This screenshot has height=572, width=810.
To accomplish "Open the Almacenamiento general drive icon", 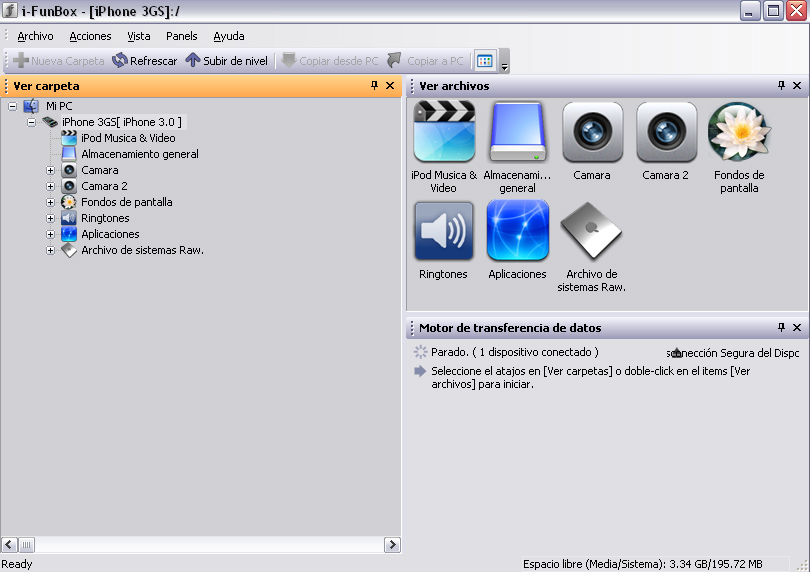I will click(x=517, y=132).
